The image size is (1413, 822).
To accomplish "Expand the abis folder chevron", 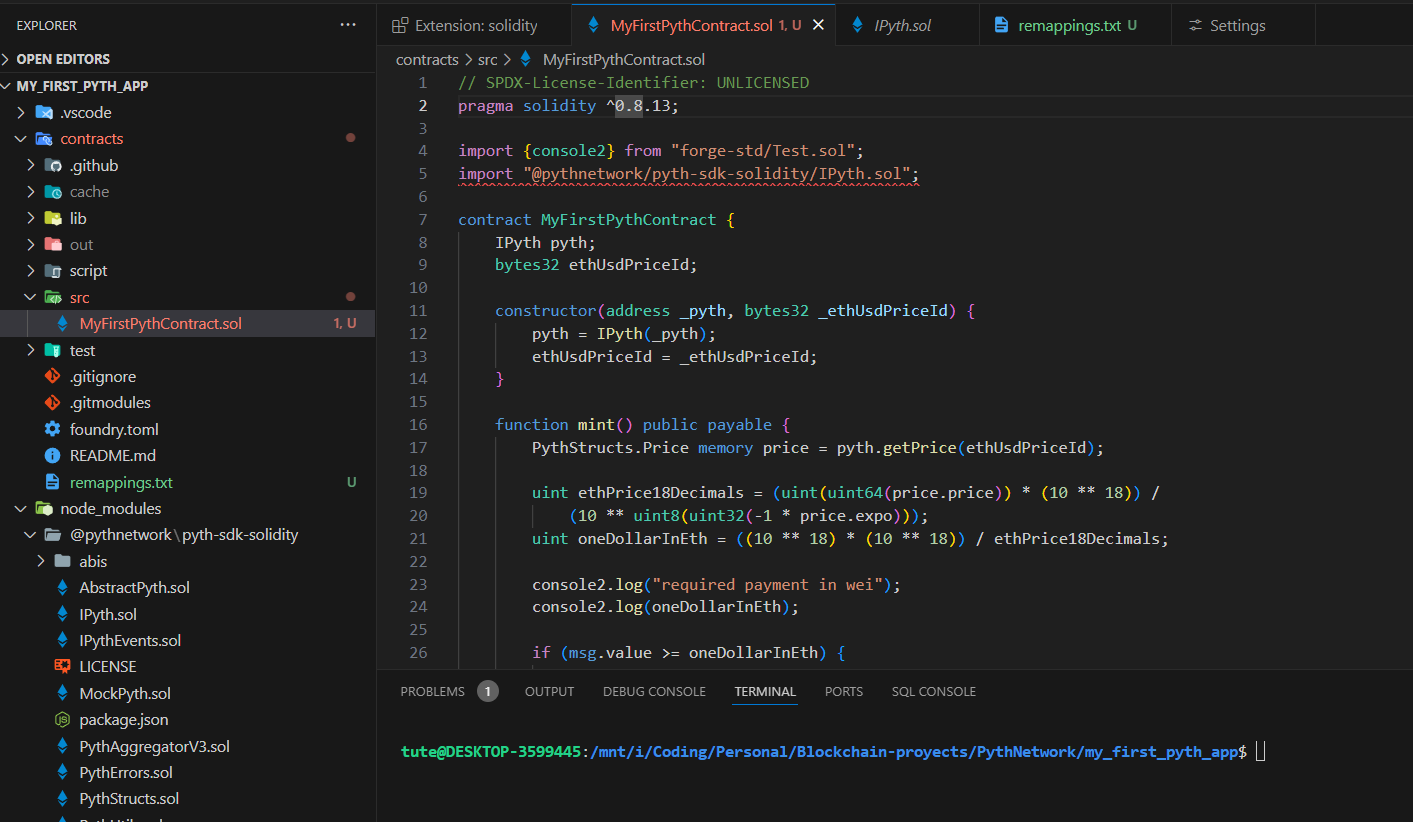I will tap(41, 561).
